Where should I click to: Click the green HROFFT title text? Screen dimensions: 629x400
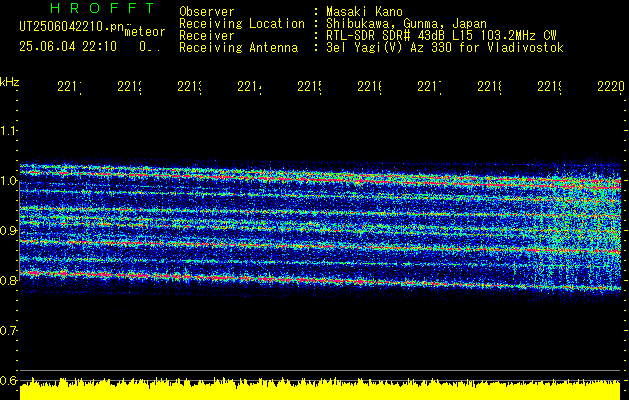click(x=103, y=8)
